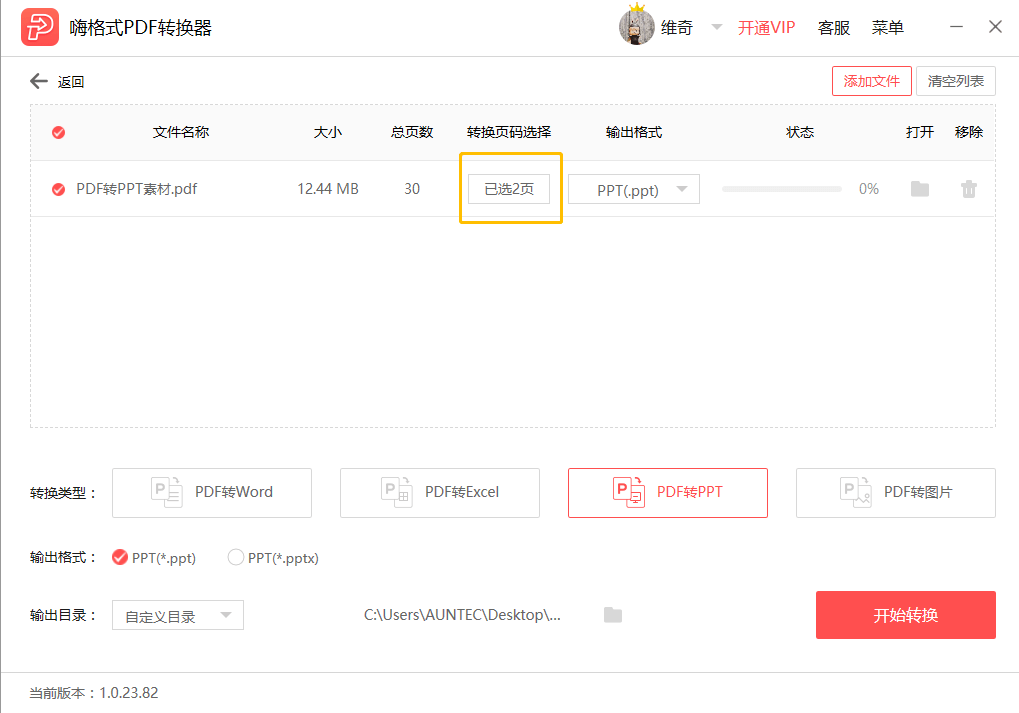Click the 输出格式 column header

pos(634,133)
